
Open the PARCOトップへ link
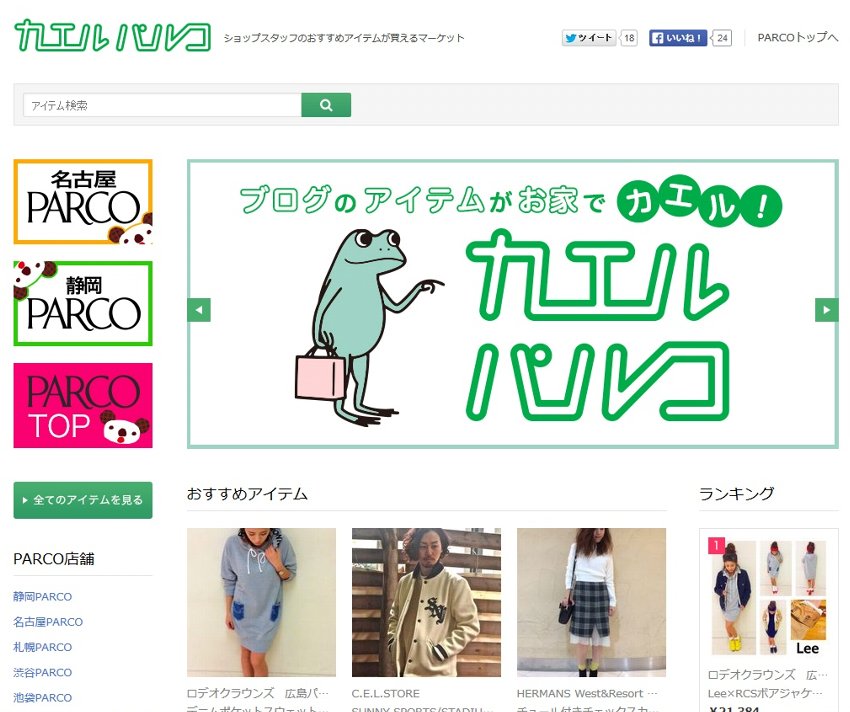pos(797,37)
